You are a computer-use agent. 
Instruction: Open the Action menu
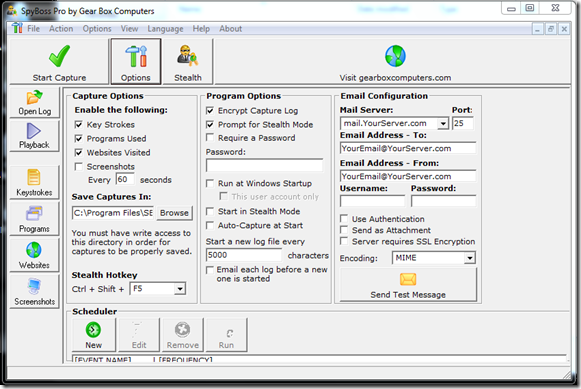coord(61,29)
